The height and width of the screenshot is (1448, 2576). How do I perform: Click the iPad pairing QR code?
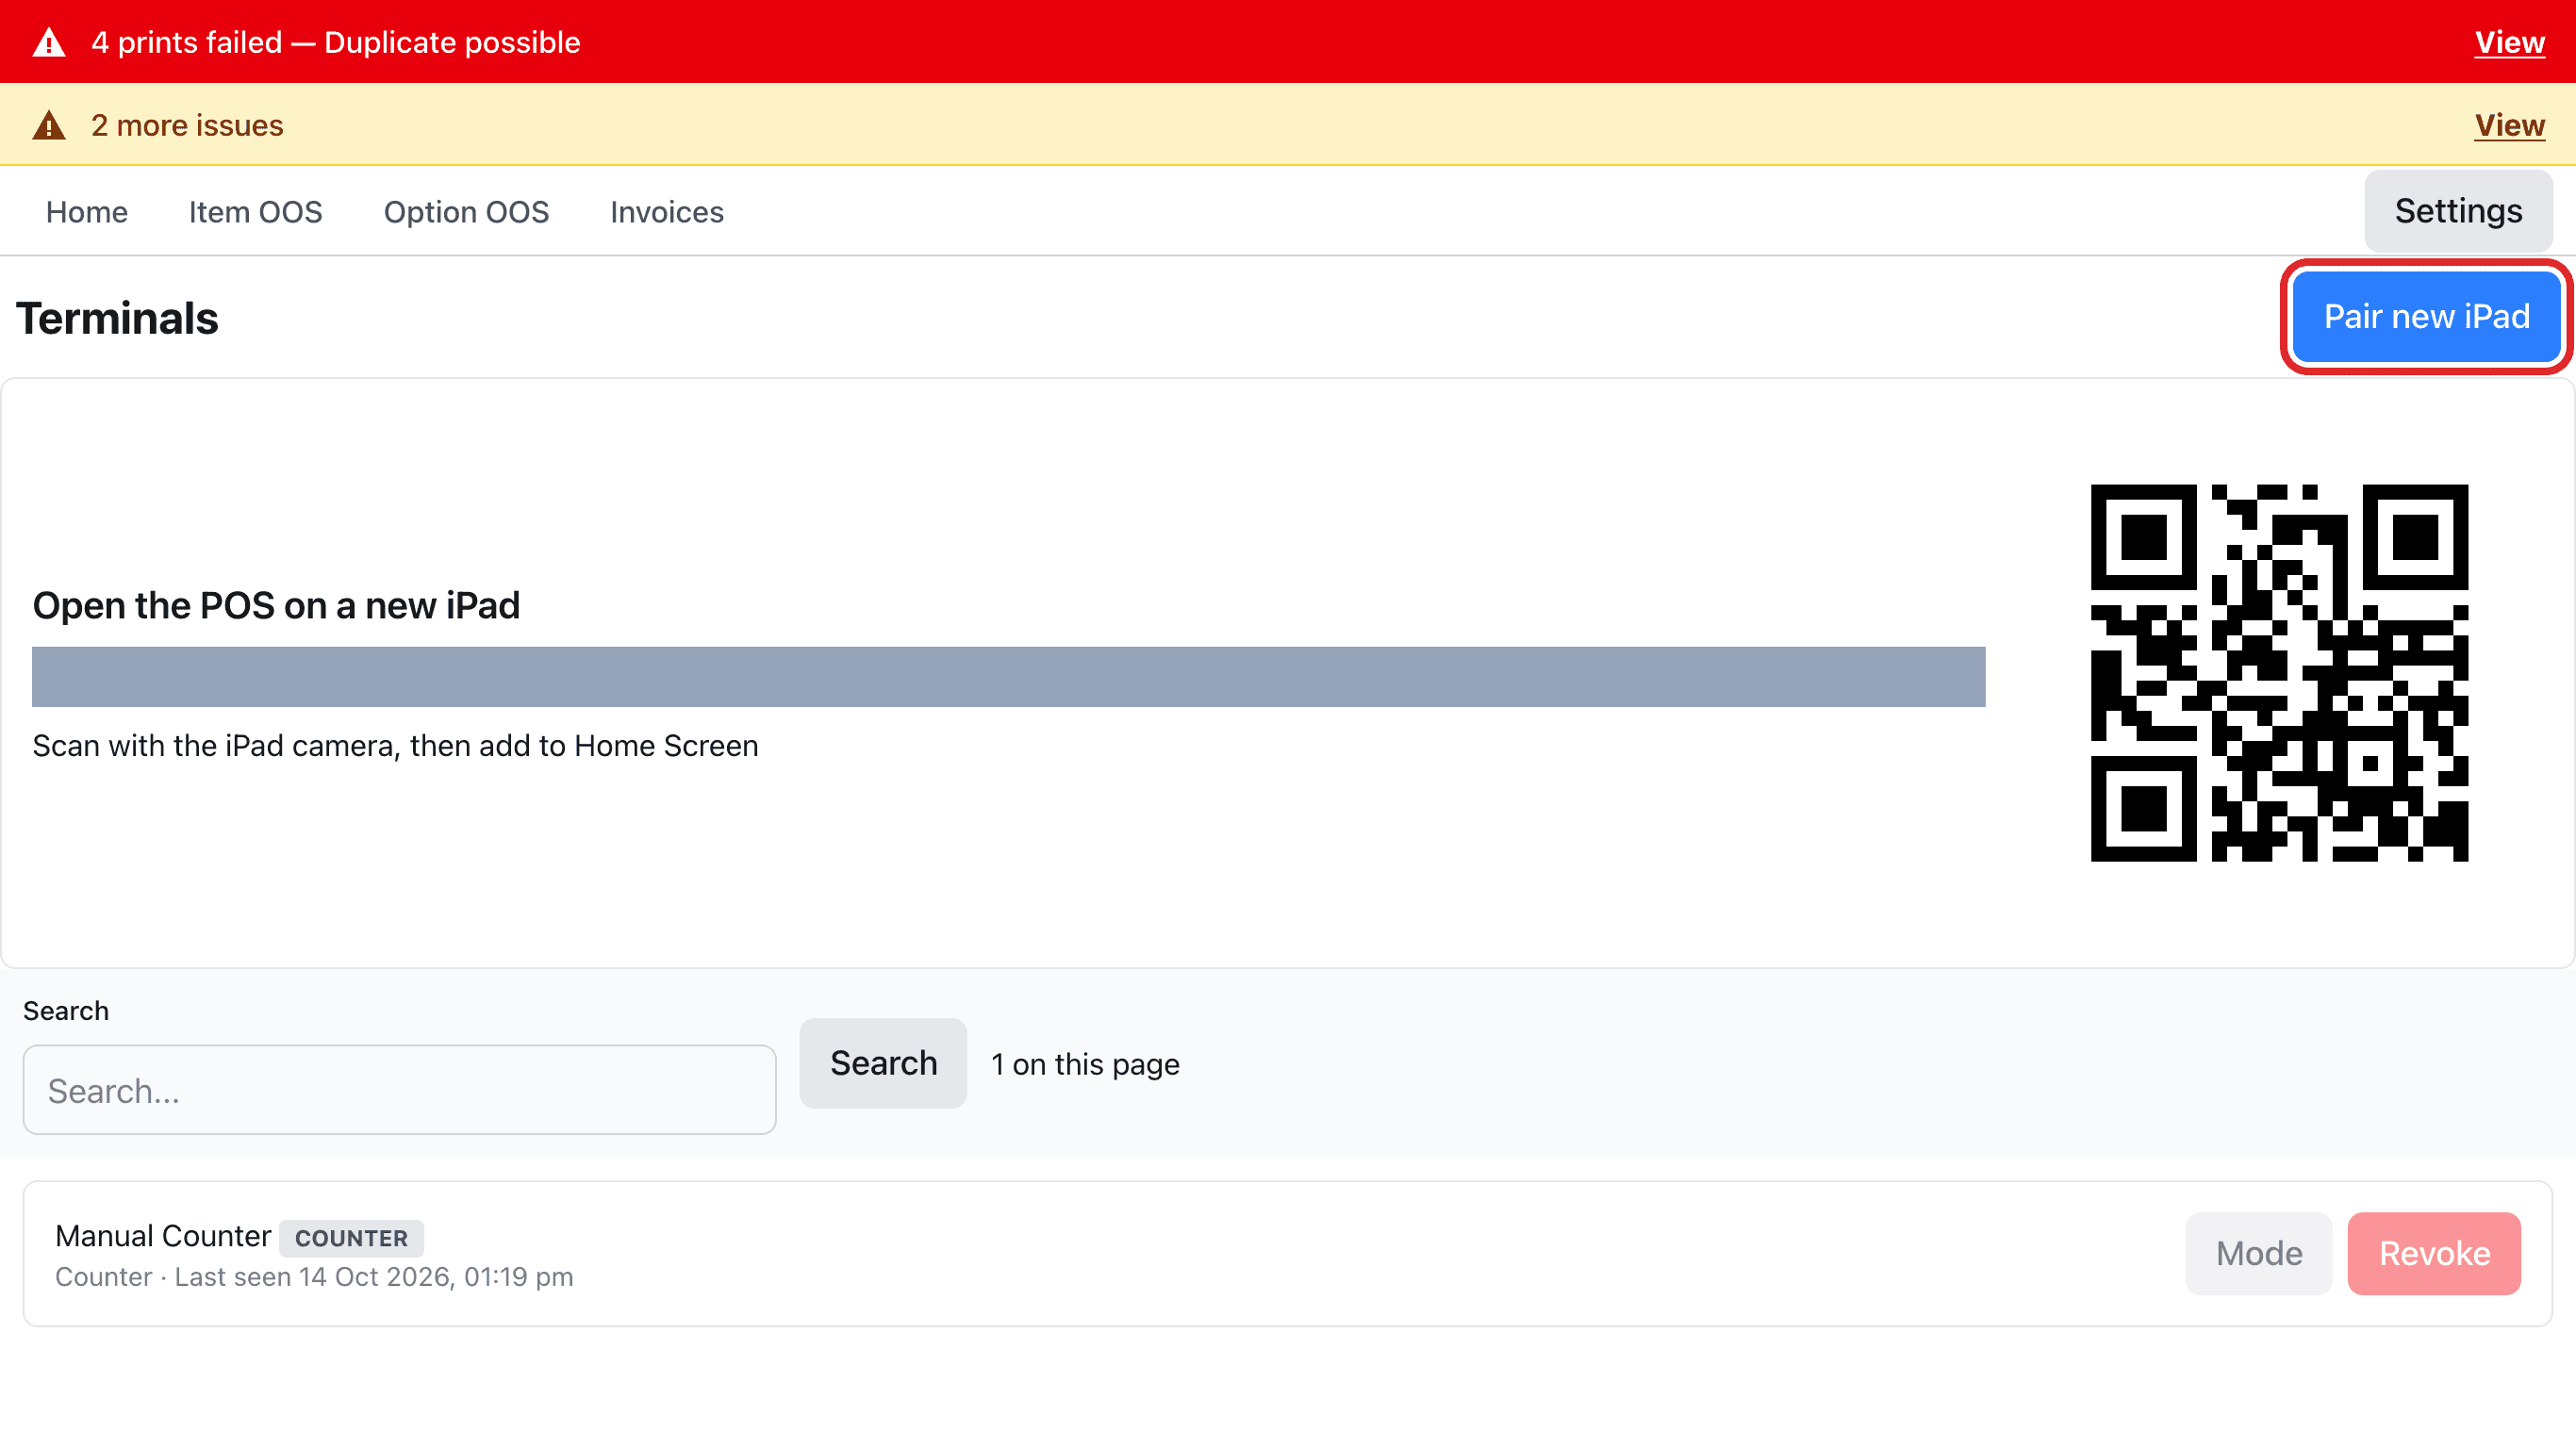pos(2279,673)
